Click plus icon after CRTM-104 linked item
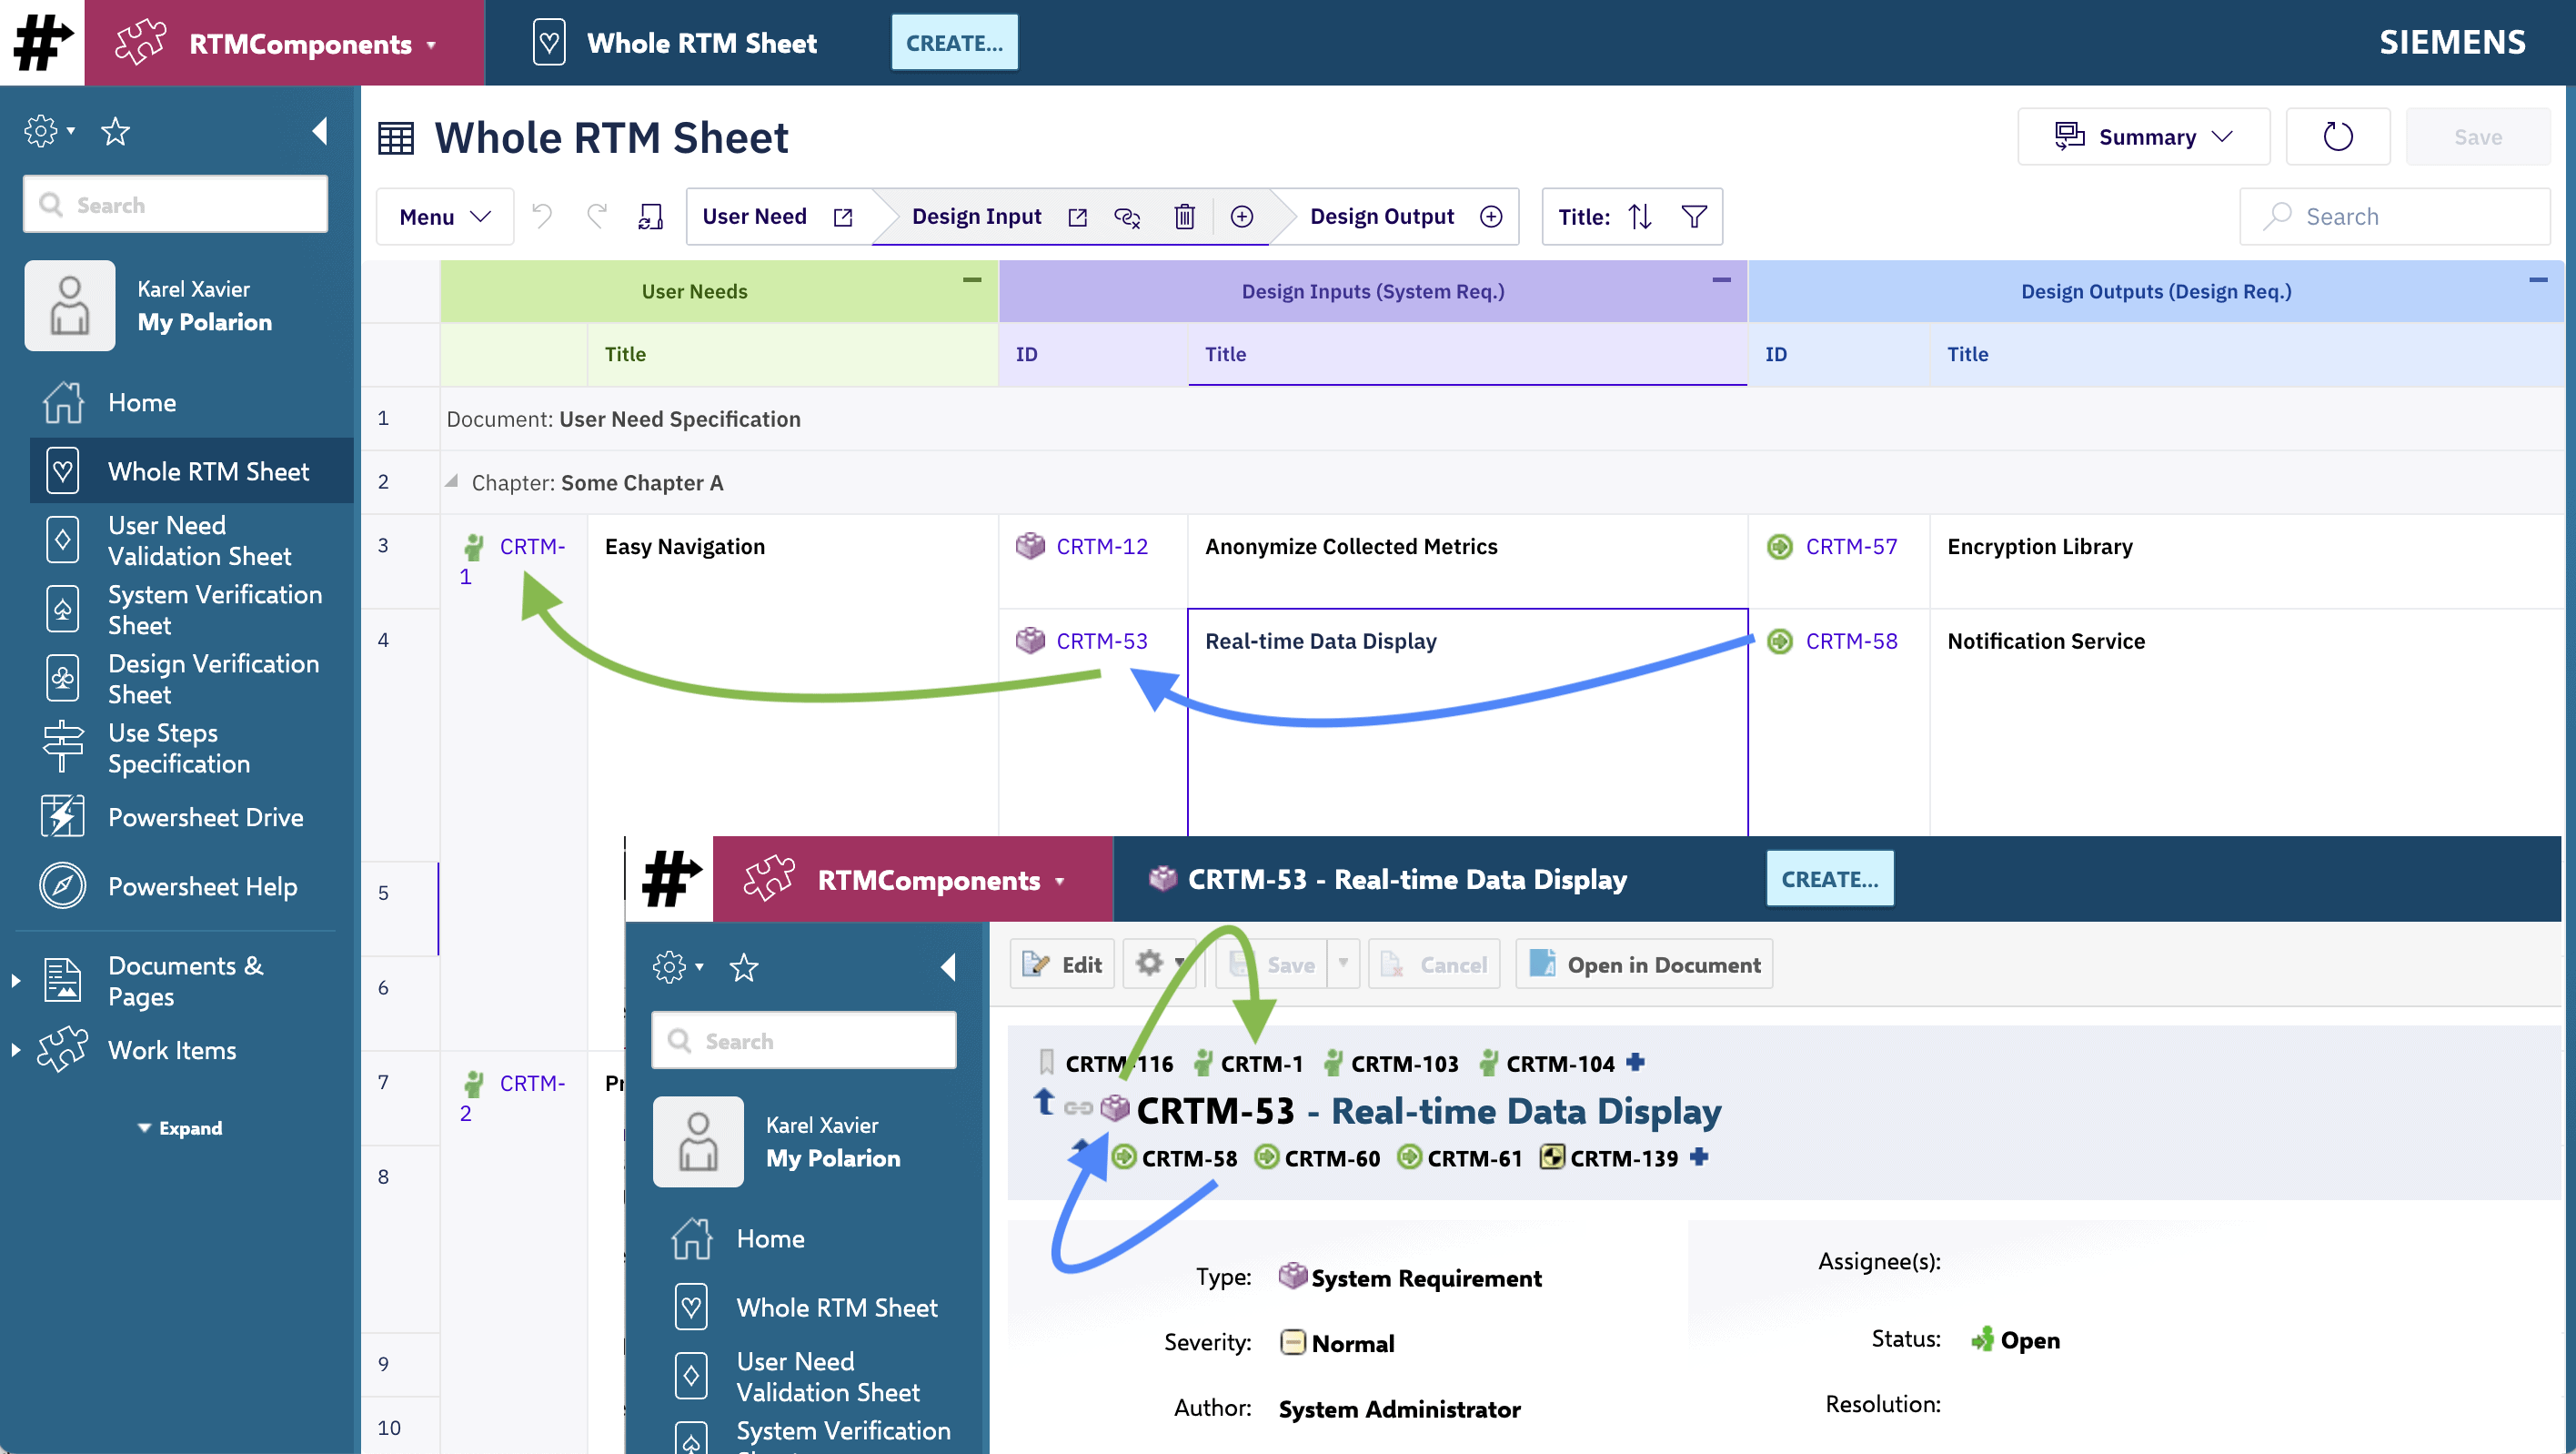Viewport: 2576px width, 1454px height. [x=1635, y=1062]
